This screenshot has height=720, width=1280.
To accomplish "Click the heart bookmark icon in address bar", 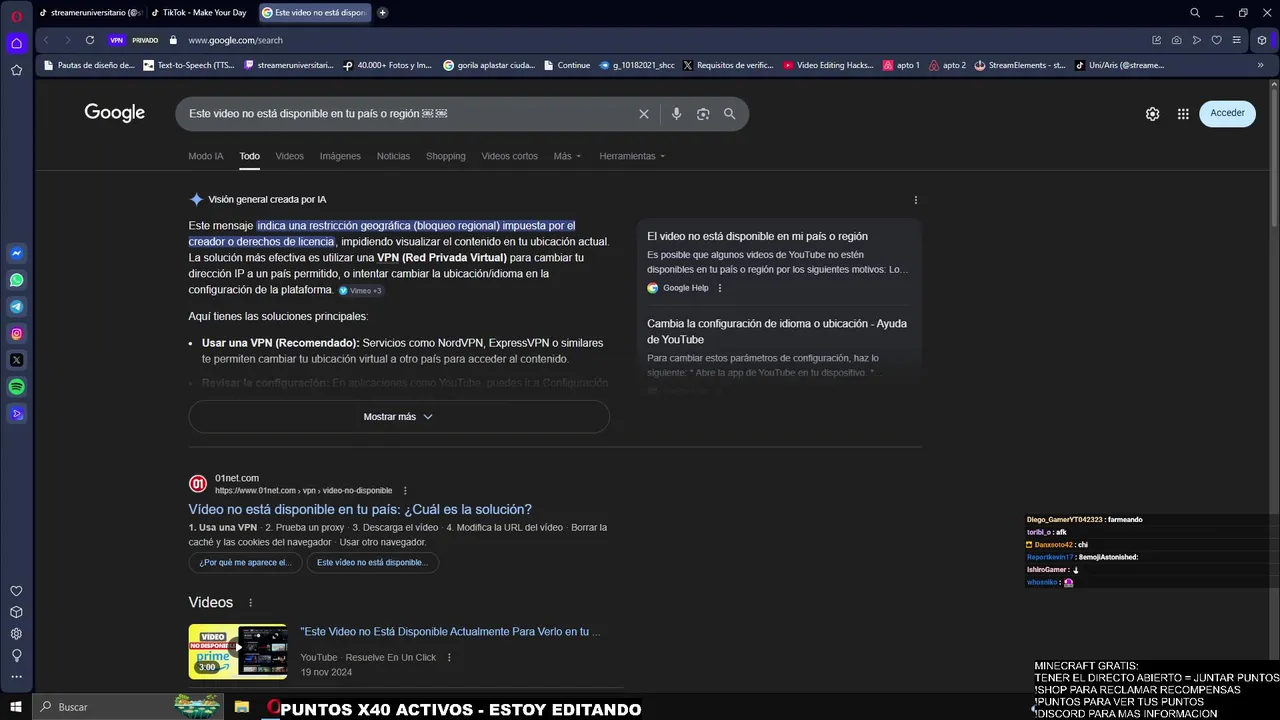I will (1217, 40).
